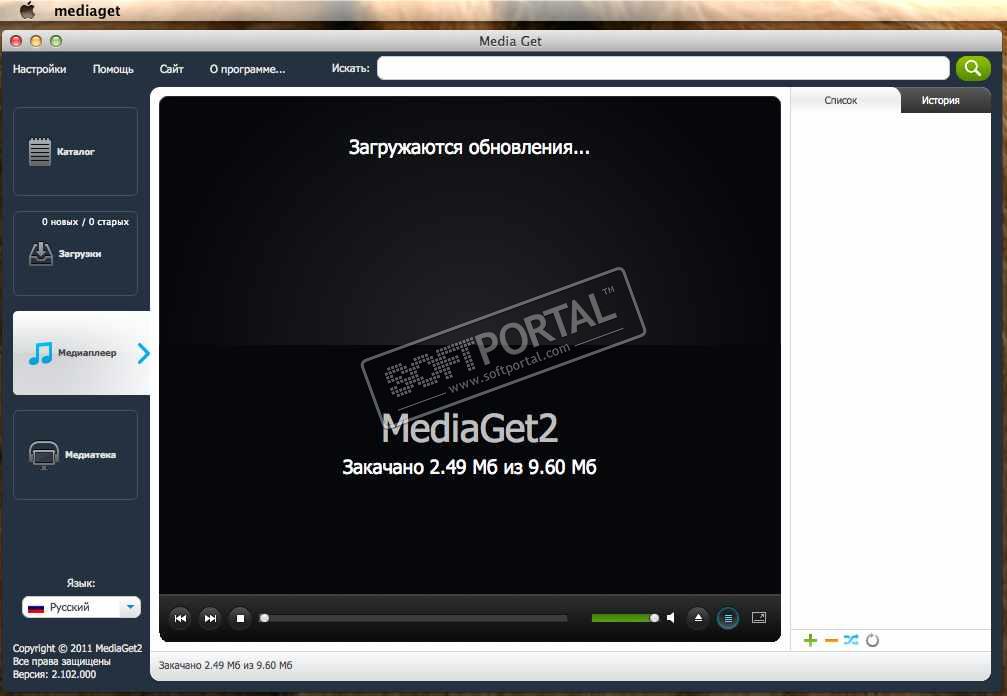Click the Apple menu icon
The image size is (1007, 696).
[x=26, y=10]
